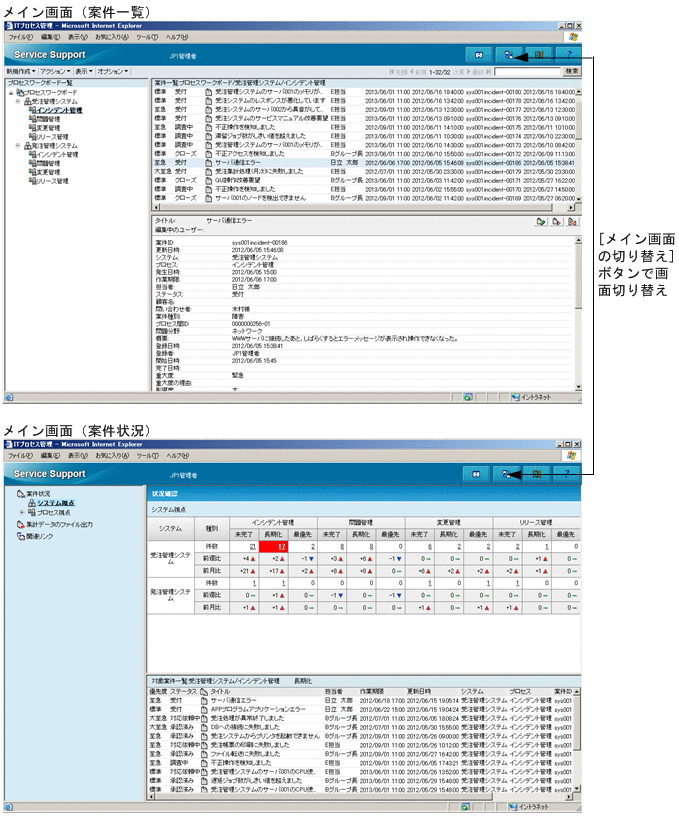Click leftmost blue header icon button in case list window
The image size is (679, 816).
coord(479,55)
